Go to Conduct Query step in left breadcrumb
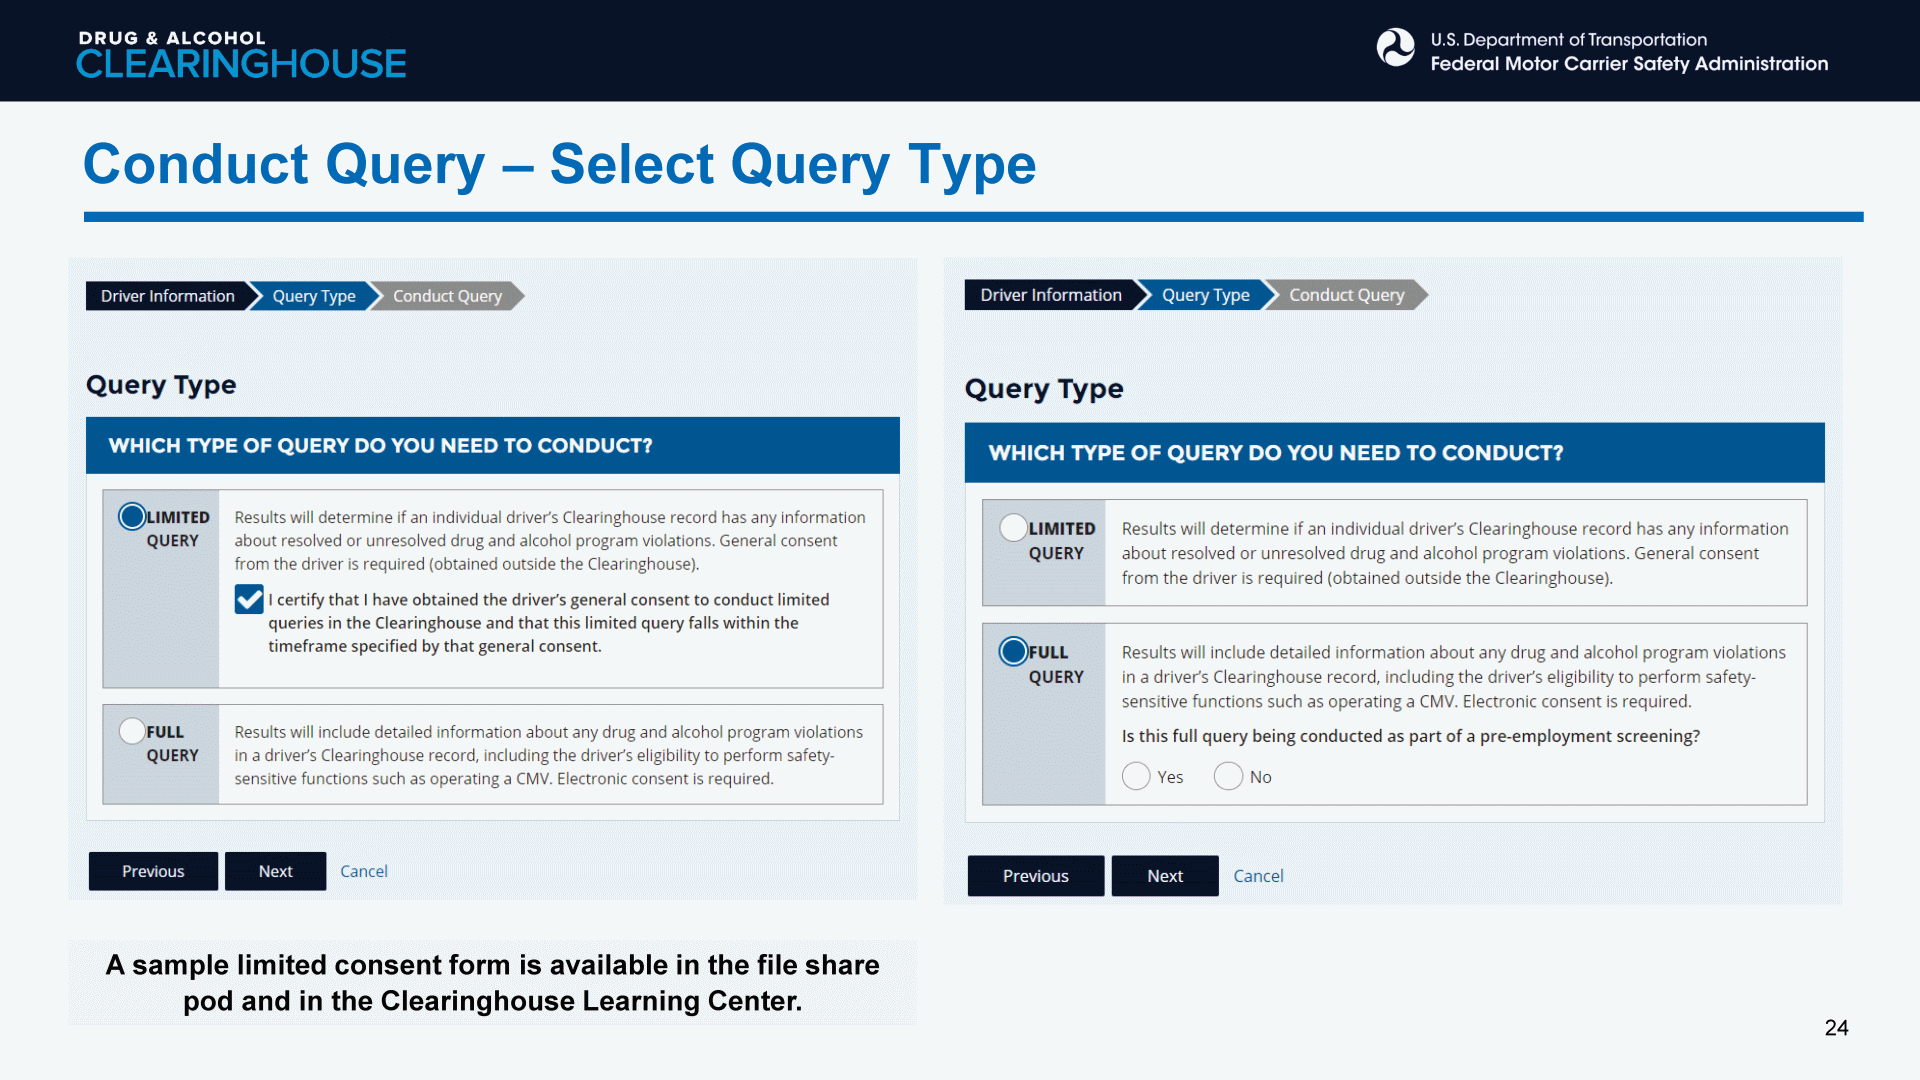 tap(447, 296)
